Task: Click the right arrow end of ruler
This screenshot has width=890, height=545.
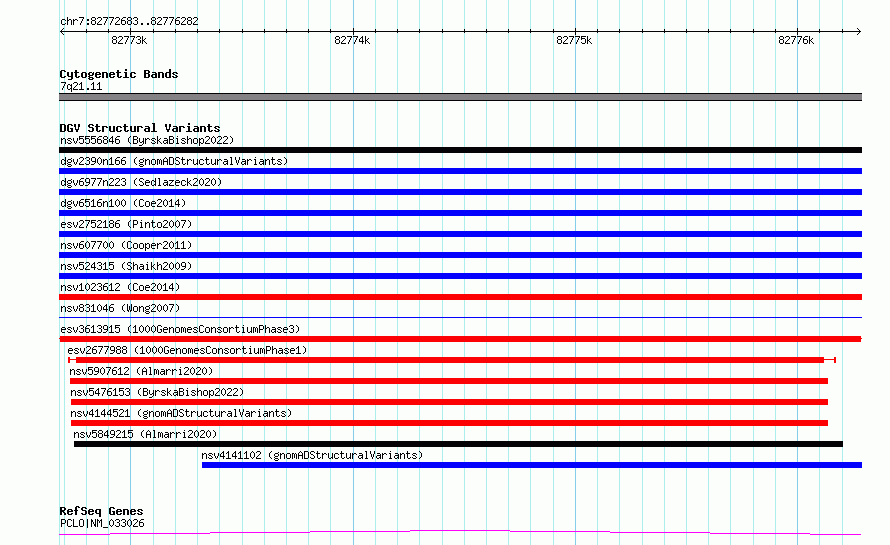Action: [x=859, y=32]
